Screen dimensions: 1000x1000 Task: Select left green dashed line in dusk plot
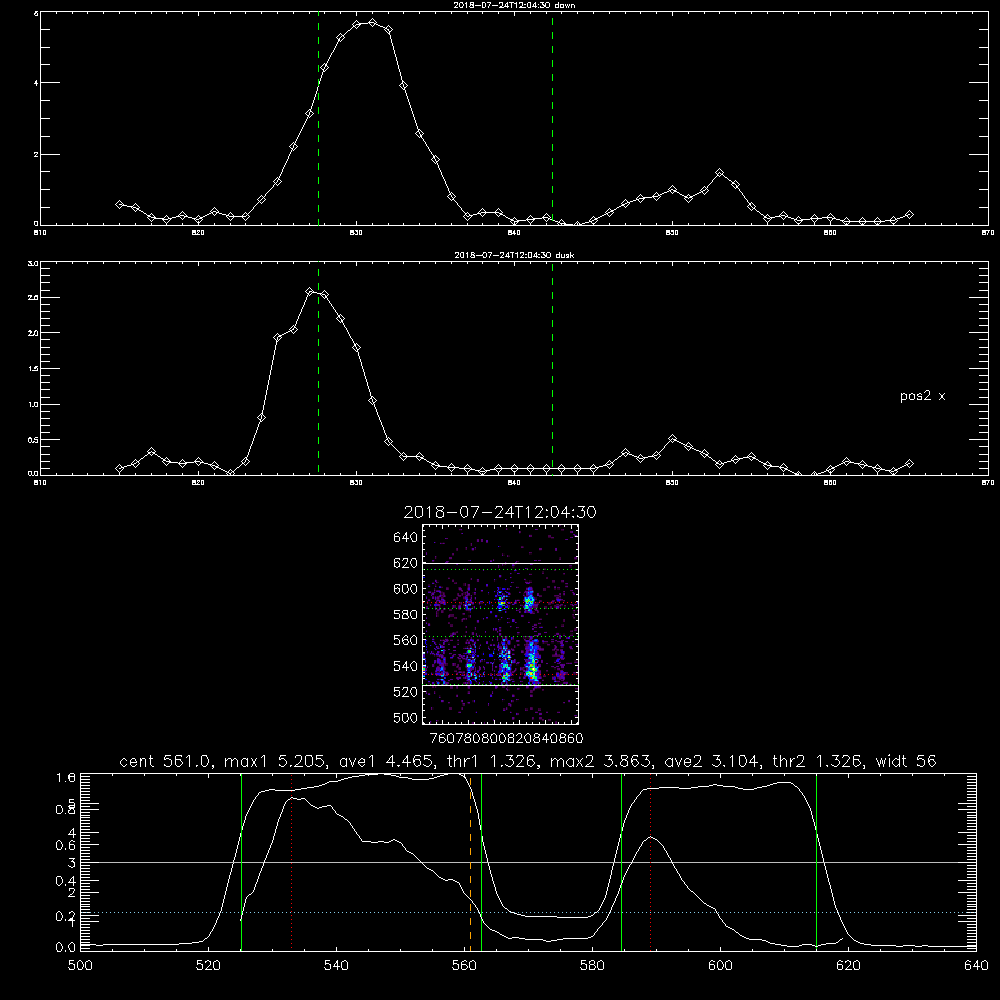pos(318,370)
